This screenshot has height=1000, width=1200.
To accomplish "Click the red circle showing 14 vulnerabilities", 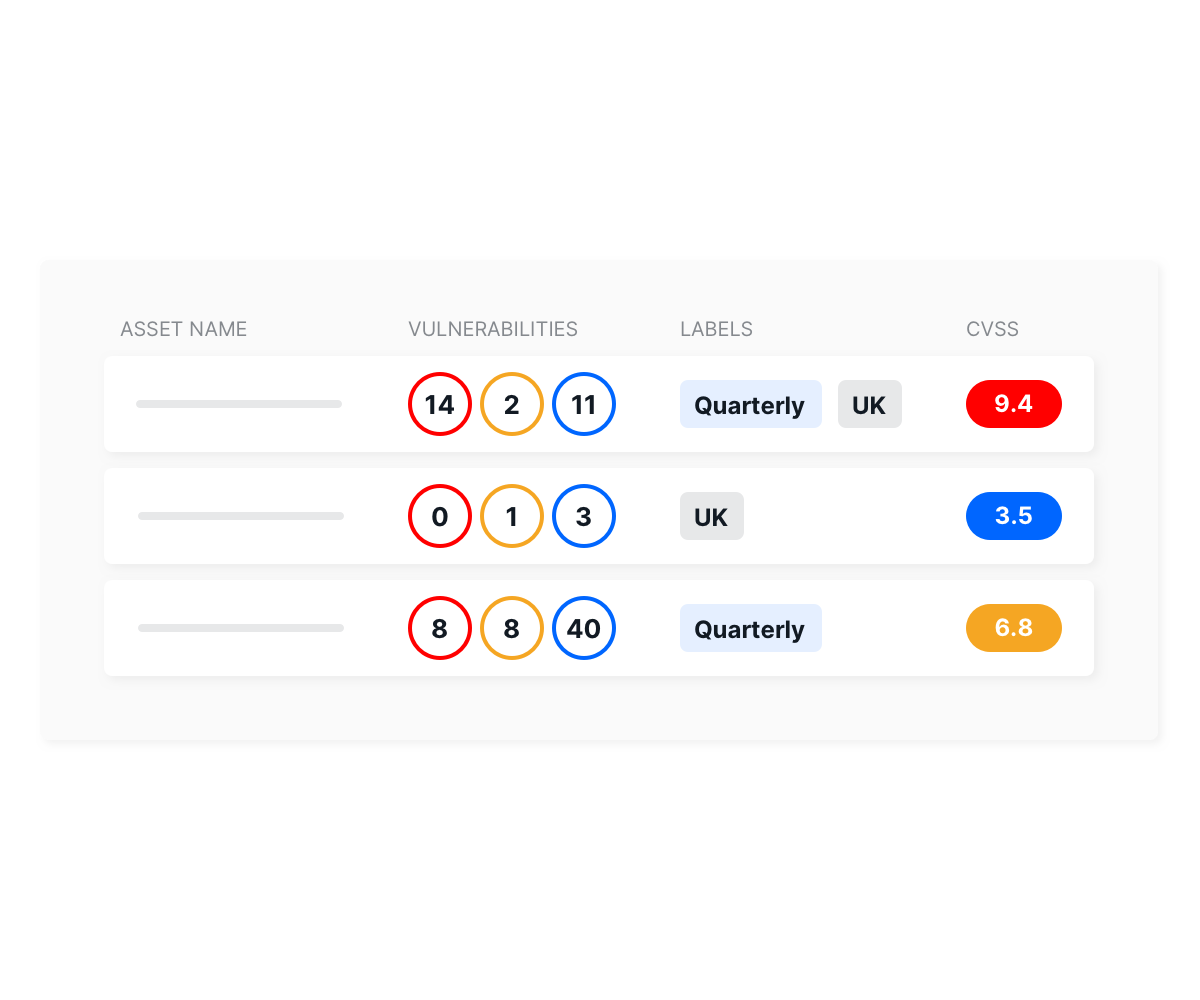I will (x=440, y=404).
